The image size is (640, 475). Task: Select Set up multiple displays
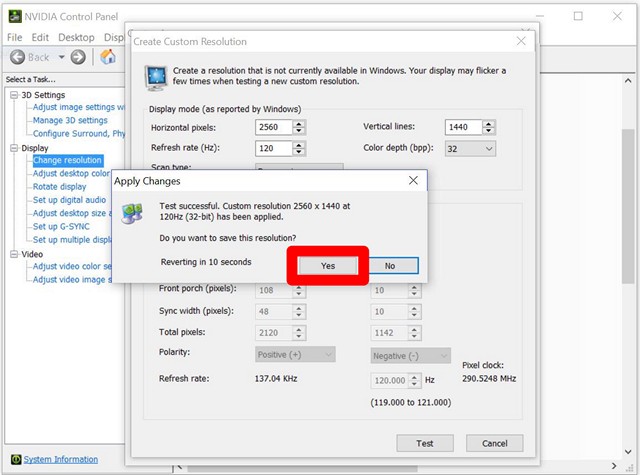pos(72,240)
